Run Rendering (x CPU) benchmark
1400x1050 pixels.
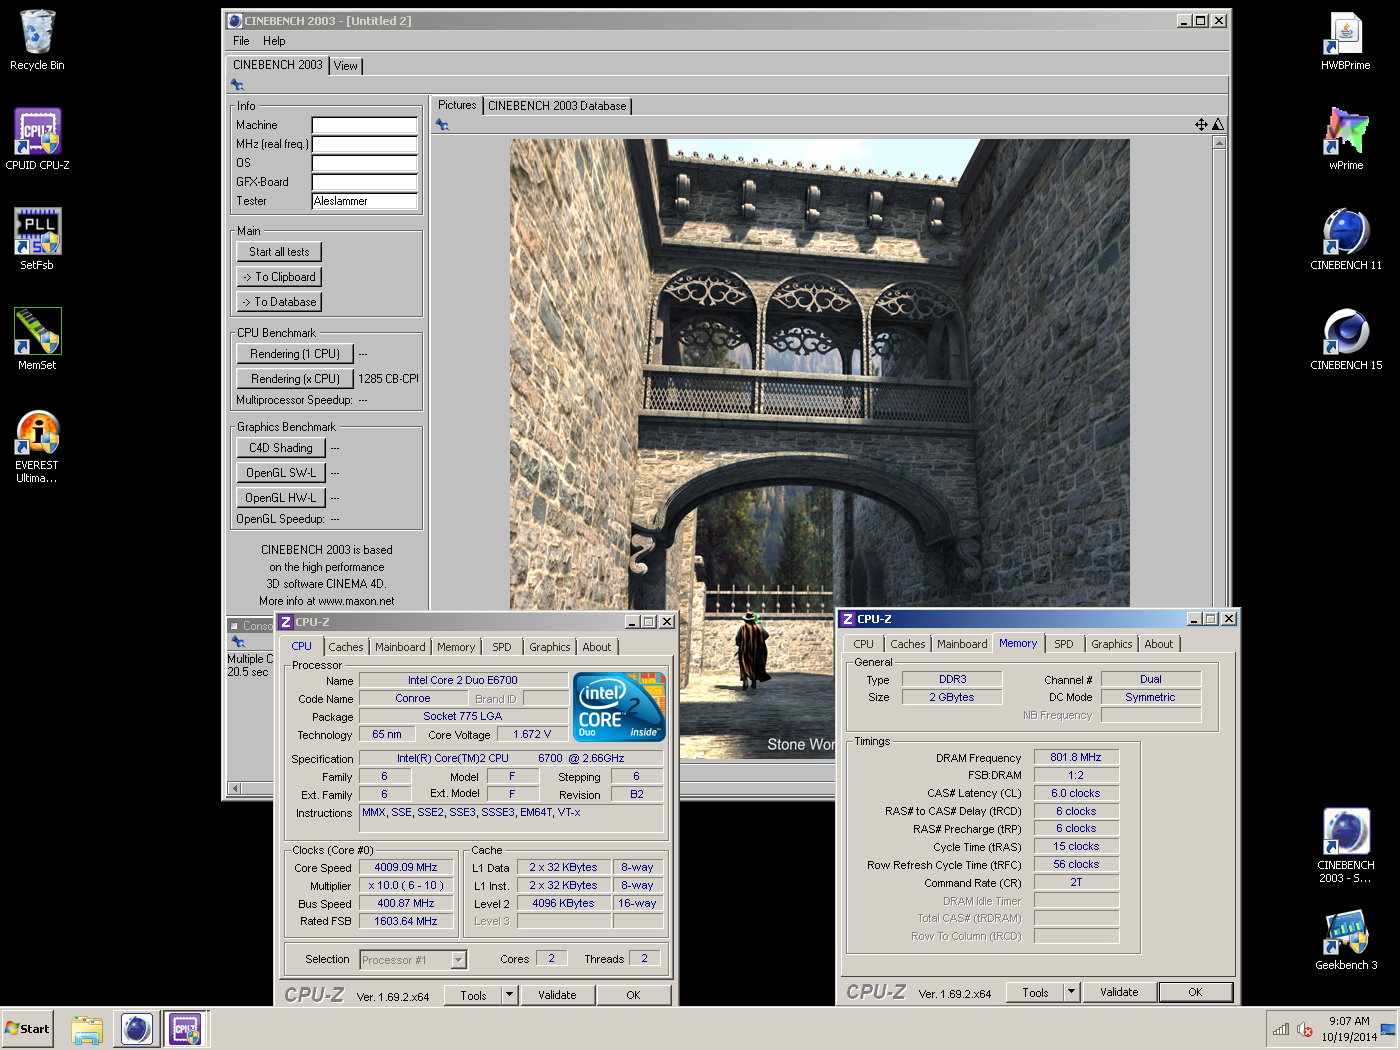click(x=295, y=379)
